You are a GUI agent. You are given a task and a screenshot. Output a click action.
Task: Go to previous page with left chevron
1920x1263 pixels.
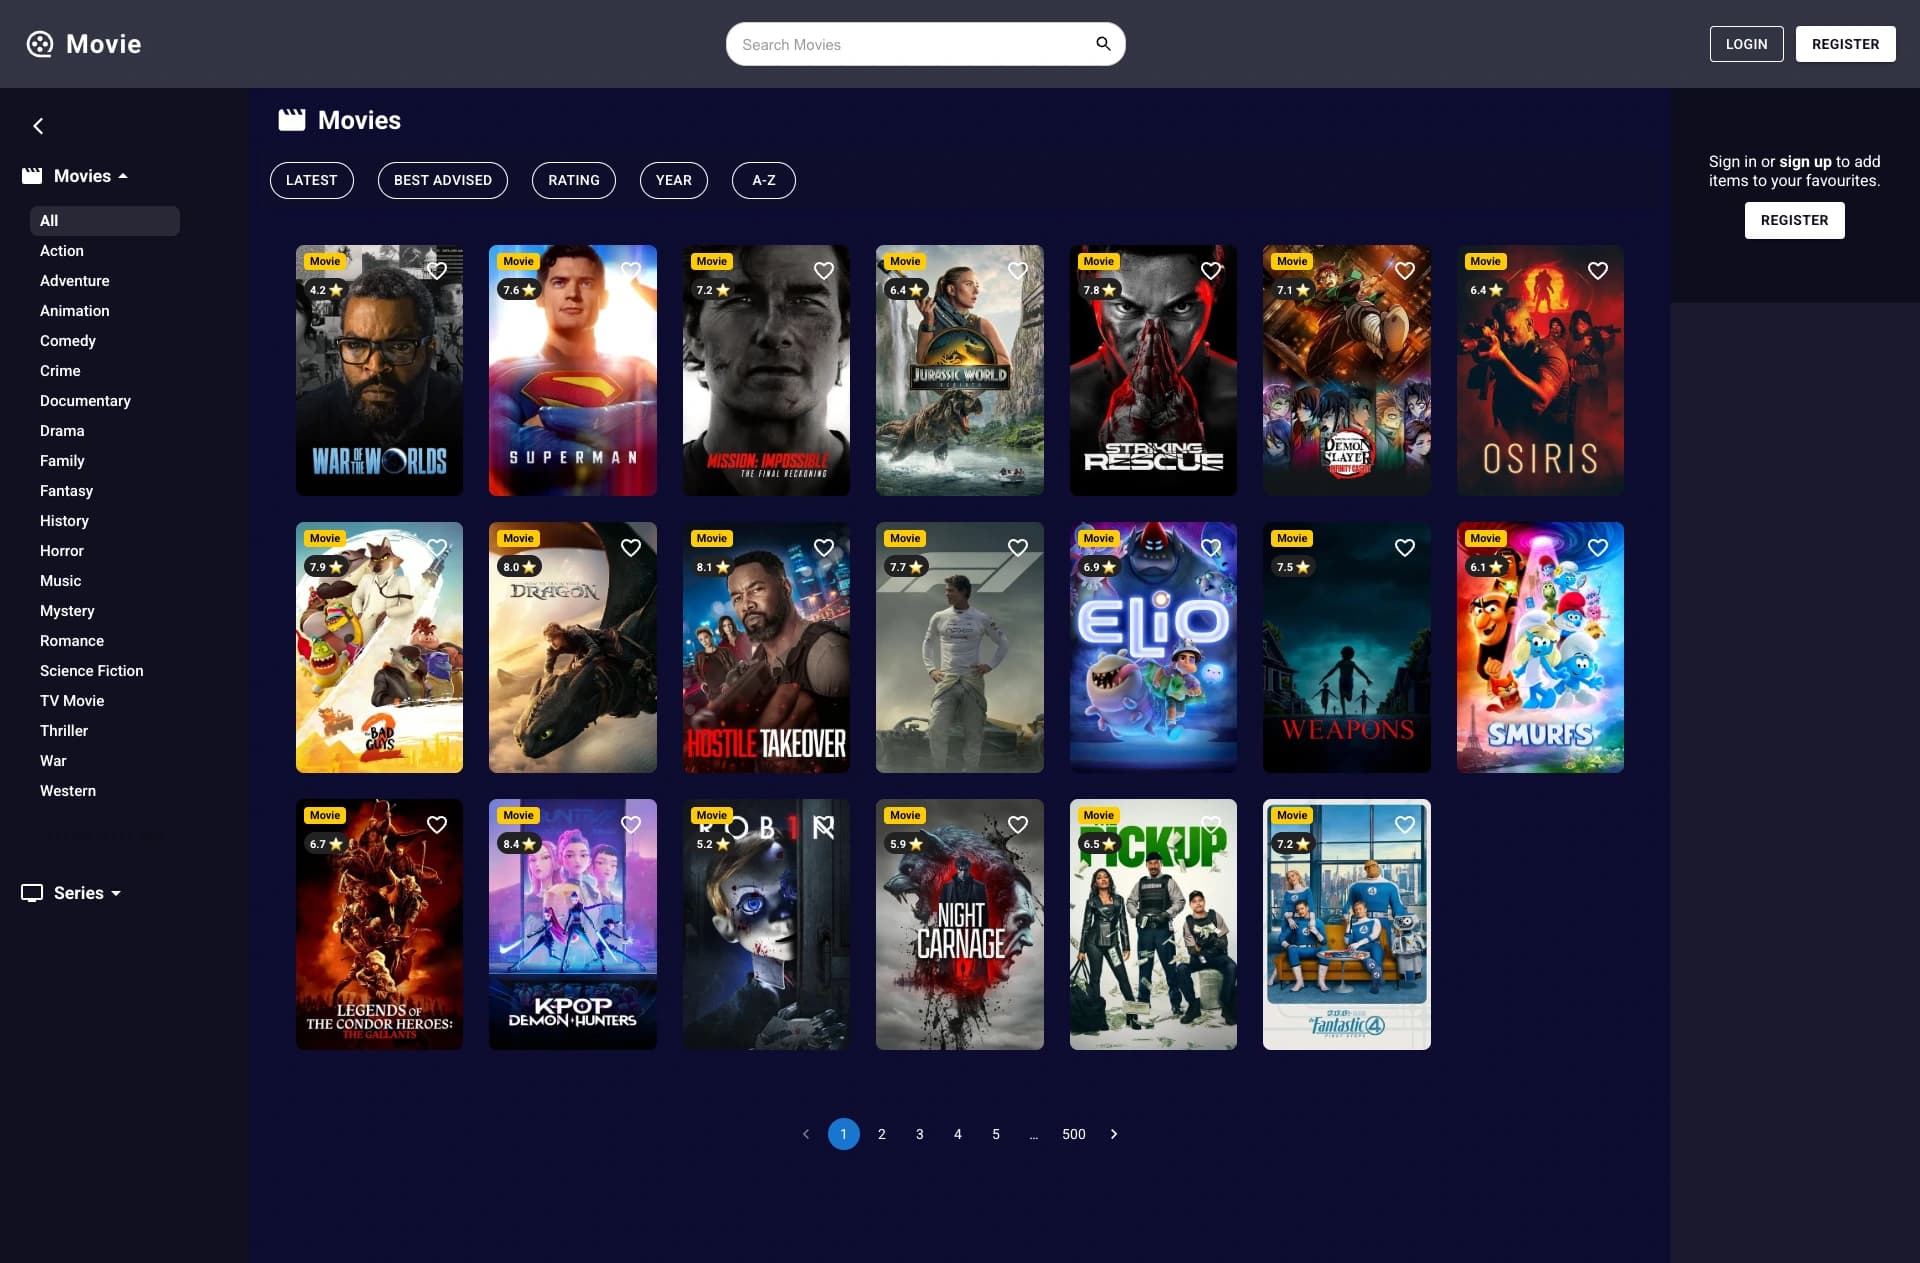(x=806, y=1134)
